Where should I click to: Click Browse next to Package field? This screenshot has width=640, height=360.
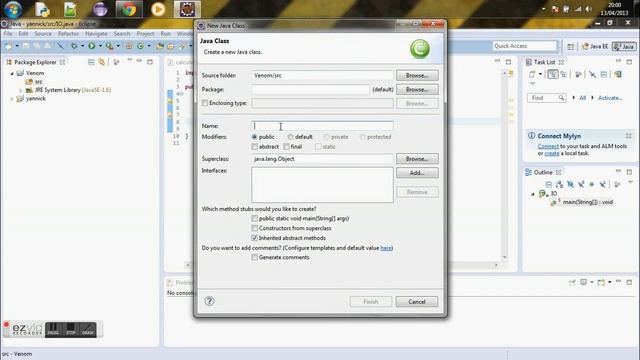pyautogui.click(x=417, y=89)
